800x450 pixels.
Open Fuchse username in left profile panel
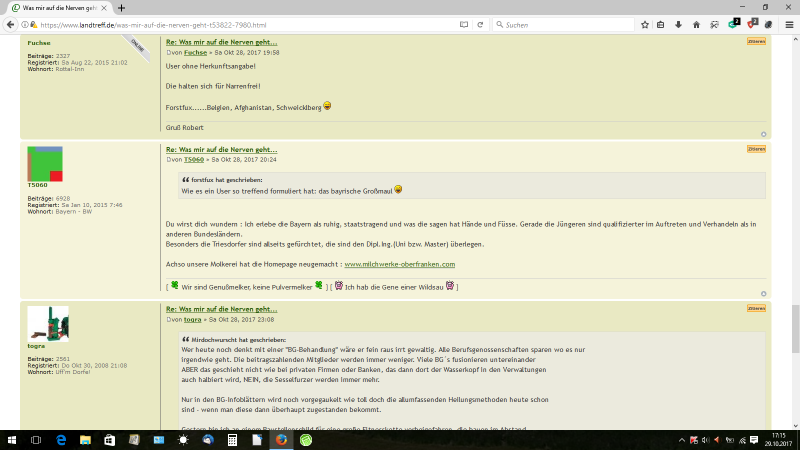point(39,43)
